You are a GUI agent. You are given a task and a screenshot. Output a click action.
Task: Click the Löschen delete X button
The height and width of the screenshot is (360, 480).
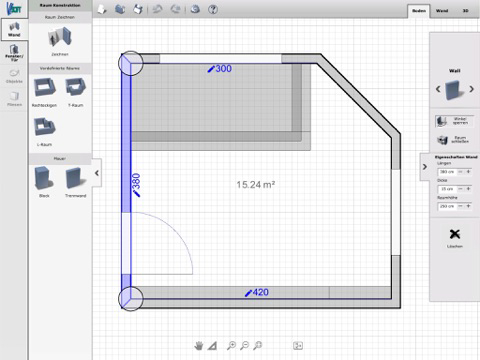[455, 234]
